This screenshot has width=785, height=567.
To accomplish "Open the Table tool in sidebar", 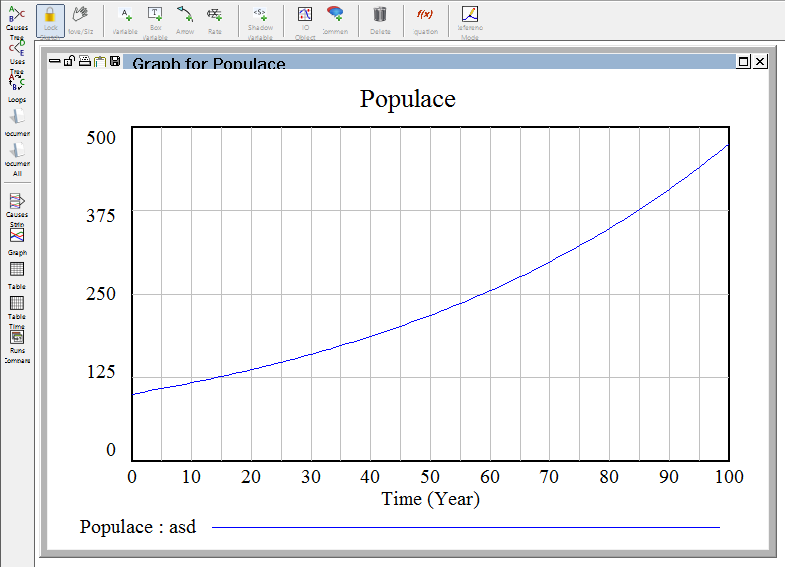I will coord(17,273).
